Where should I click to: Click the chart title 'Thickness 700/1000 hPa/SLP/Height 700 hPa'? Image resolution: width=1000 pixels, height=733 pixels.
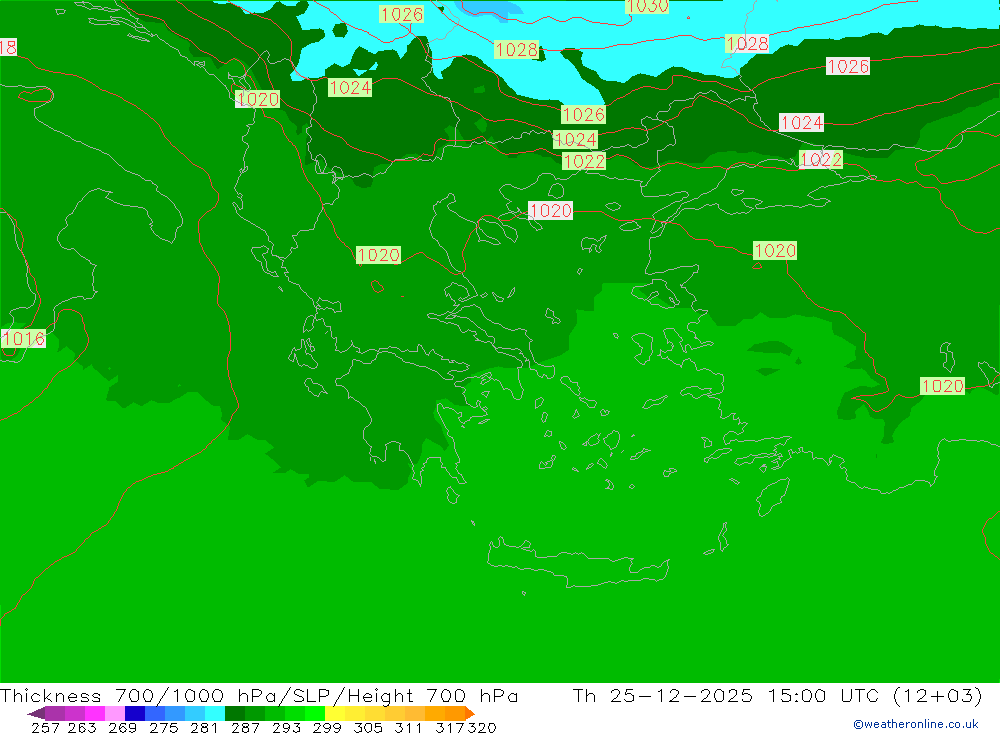(259, 695)
